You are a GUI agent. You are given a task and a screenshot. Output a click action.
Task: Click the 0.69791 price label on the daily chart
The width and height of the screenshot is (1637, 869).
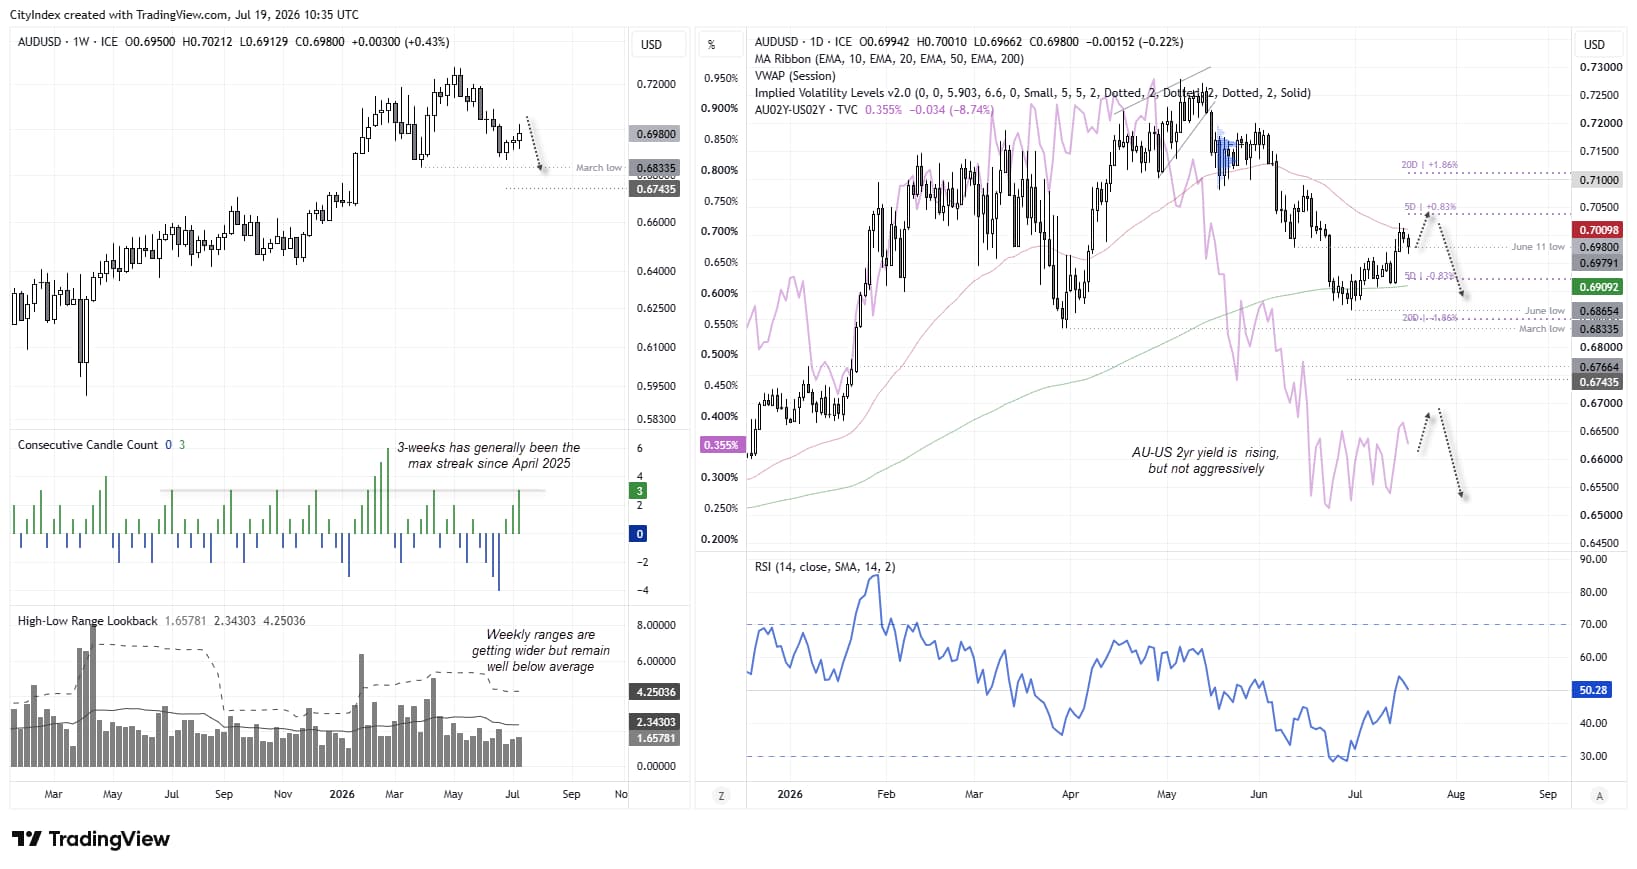[x=1599, y=263]
